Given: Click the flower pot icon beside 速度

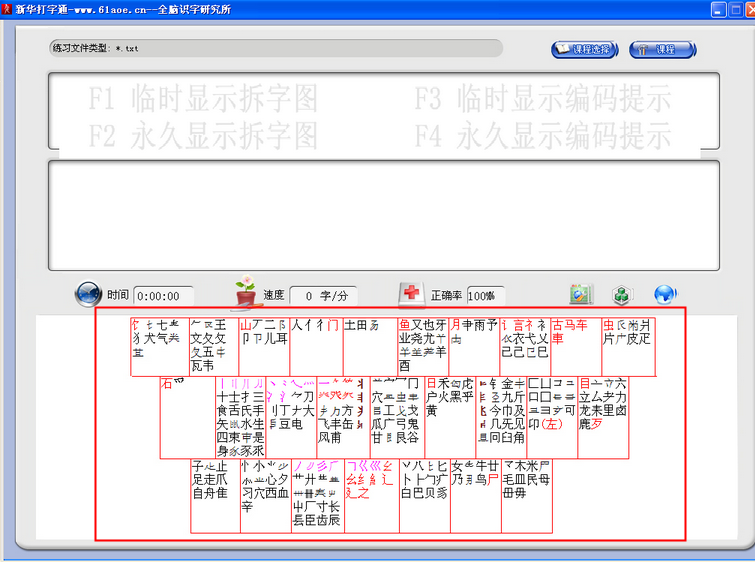Looking at the screenshot, I should (x=245, y=292).
